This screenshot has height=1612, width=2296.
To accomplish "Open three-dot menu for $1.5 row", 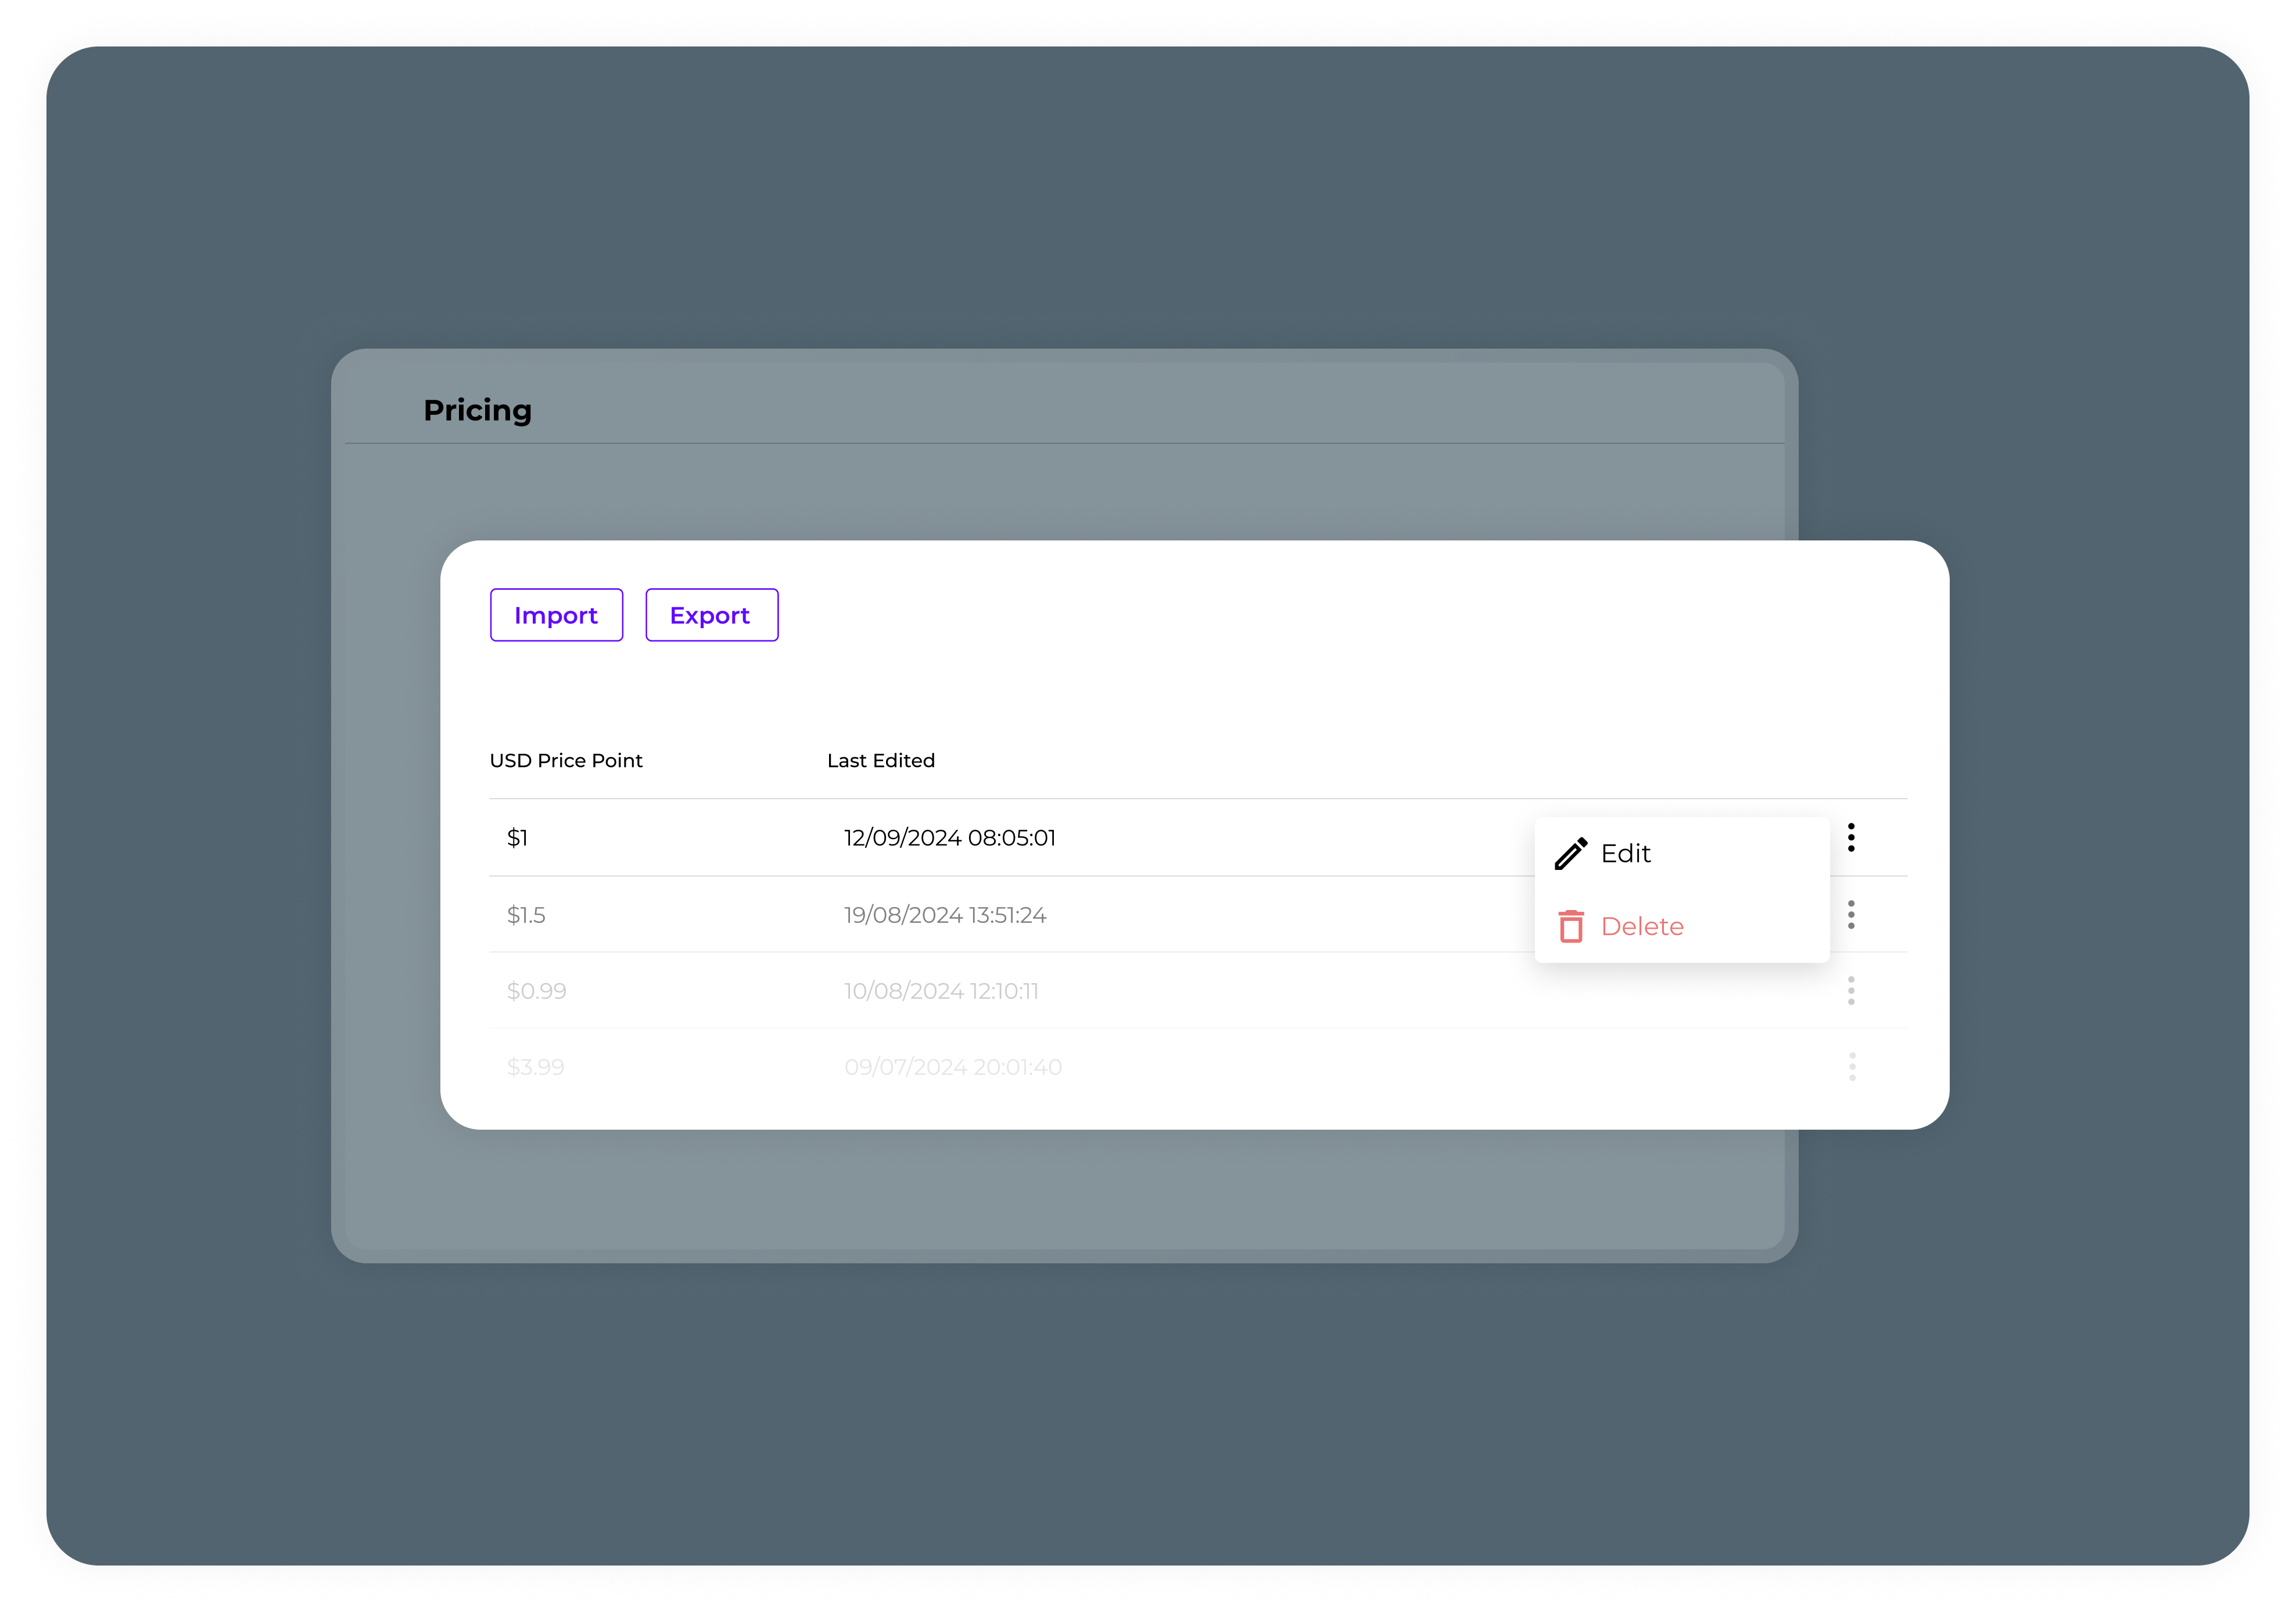I will pos(1851,915).
